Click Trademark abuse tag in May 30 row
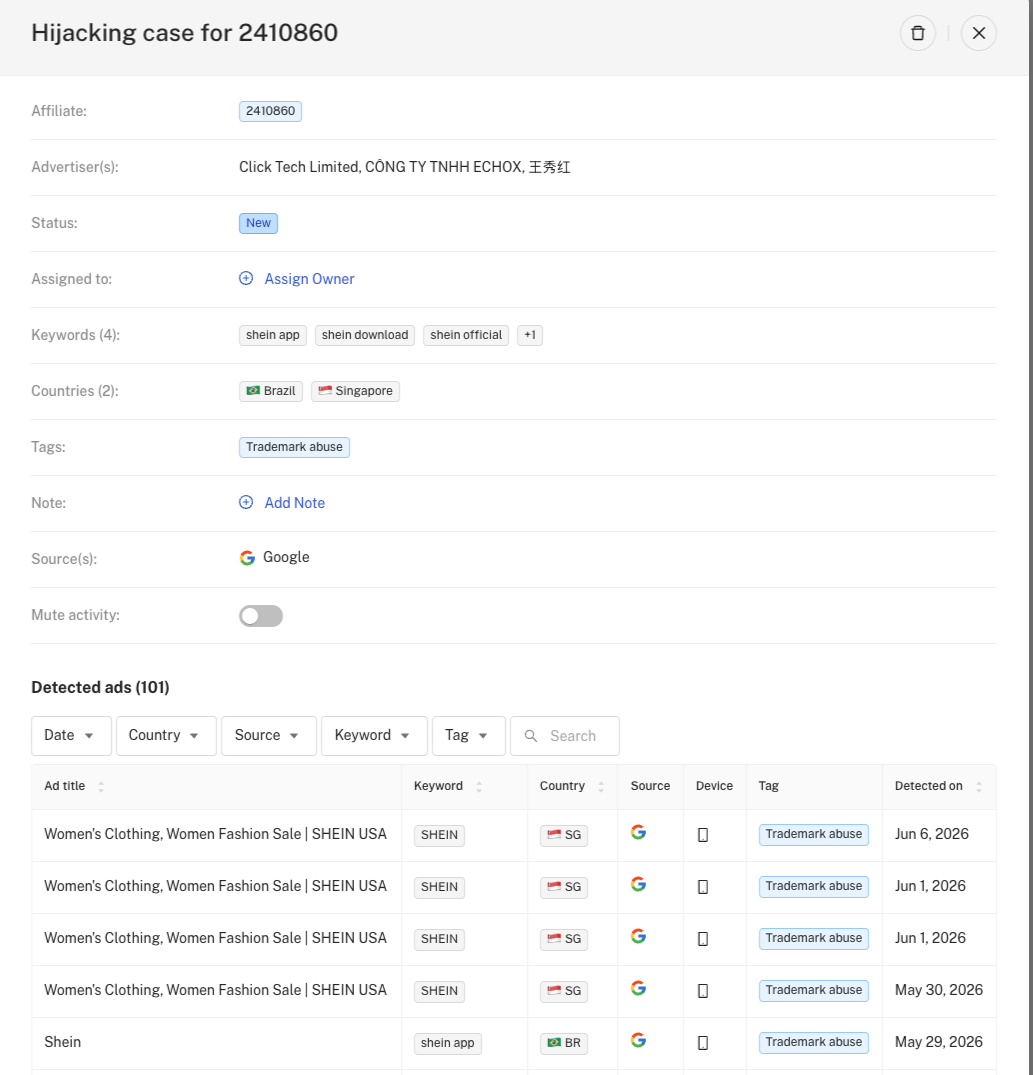 coord(814,991)
